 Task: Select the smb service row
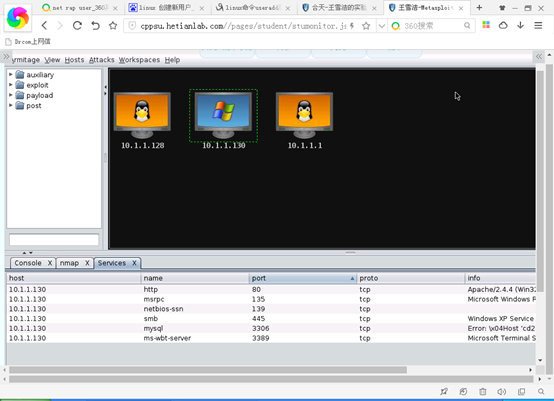coord(271,319)
